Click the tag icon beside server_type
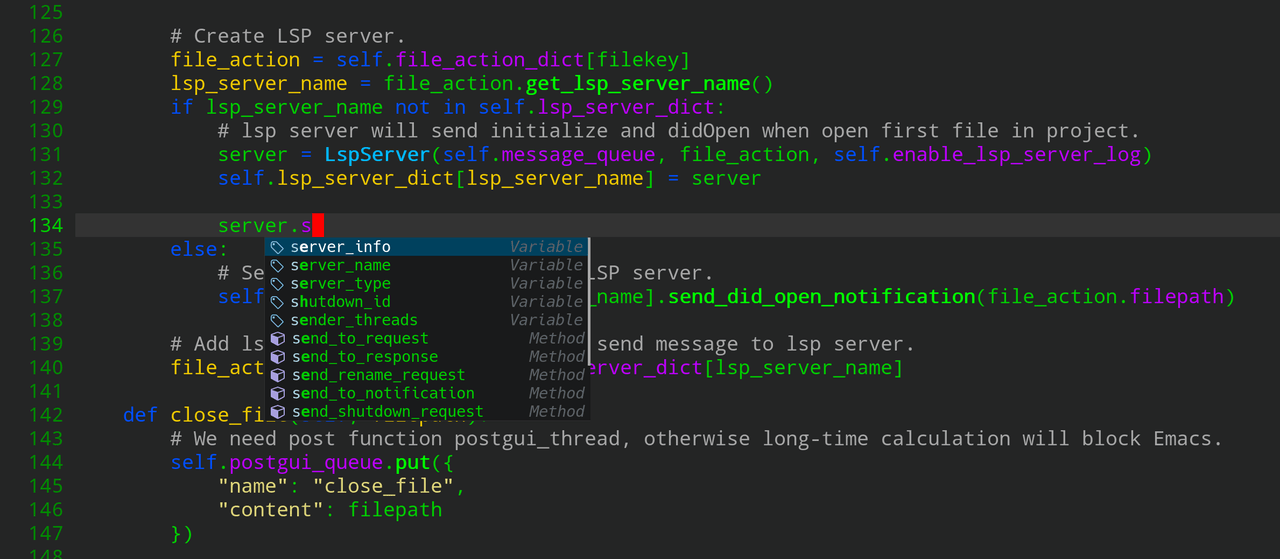1280x559 pixels. (x=277, y=284)
